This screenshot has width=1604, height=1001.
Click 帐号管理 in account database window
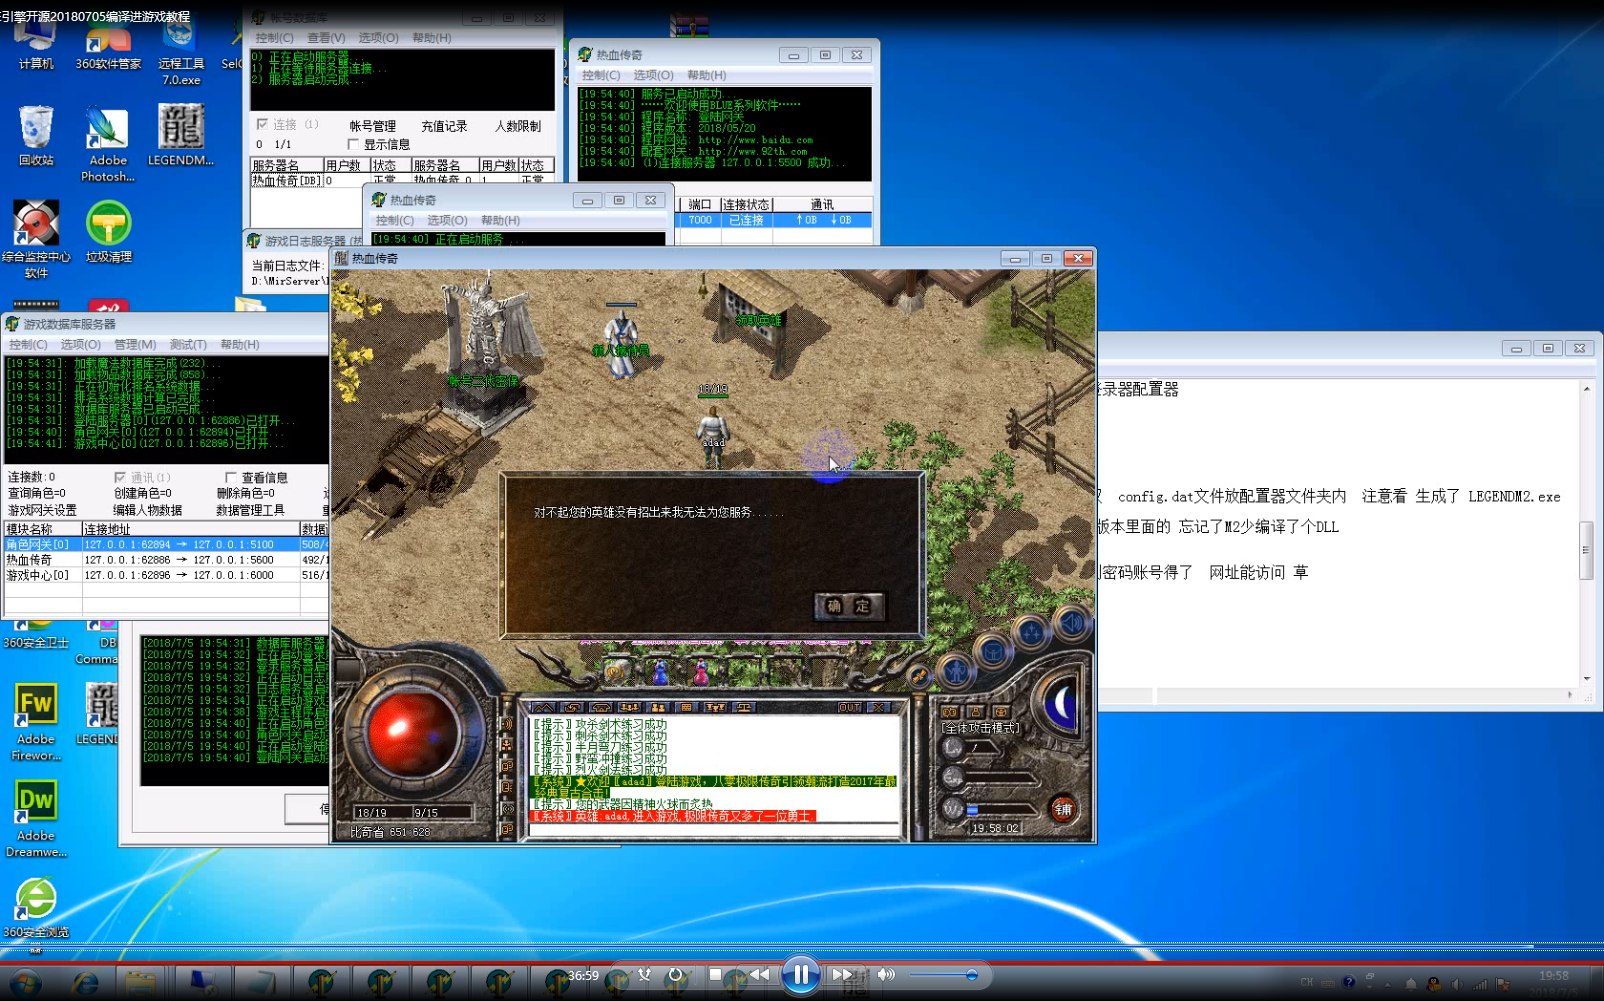(x=372, y=126)
